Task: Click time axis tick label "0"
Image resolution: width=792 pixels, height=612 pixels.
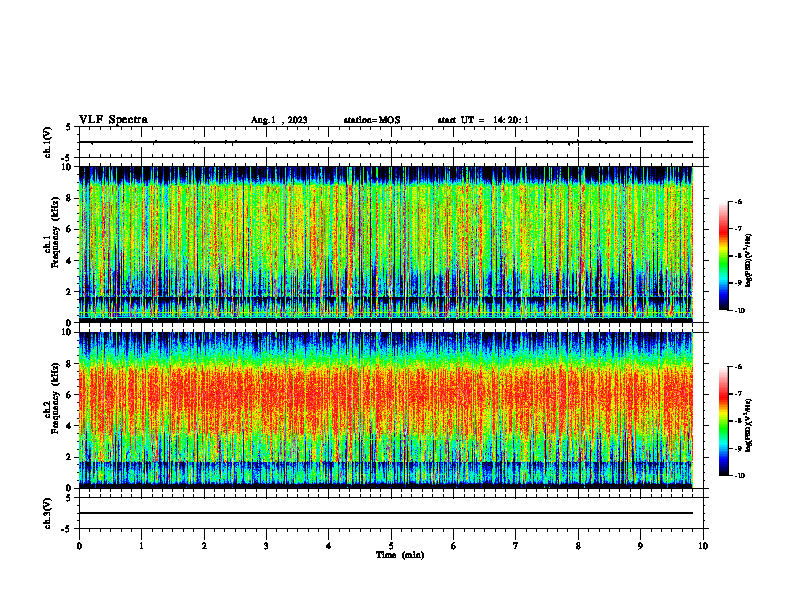Action: 79,546
